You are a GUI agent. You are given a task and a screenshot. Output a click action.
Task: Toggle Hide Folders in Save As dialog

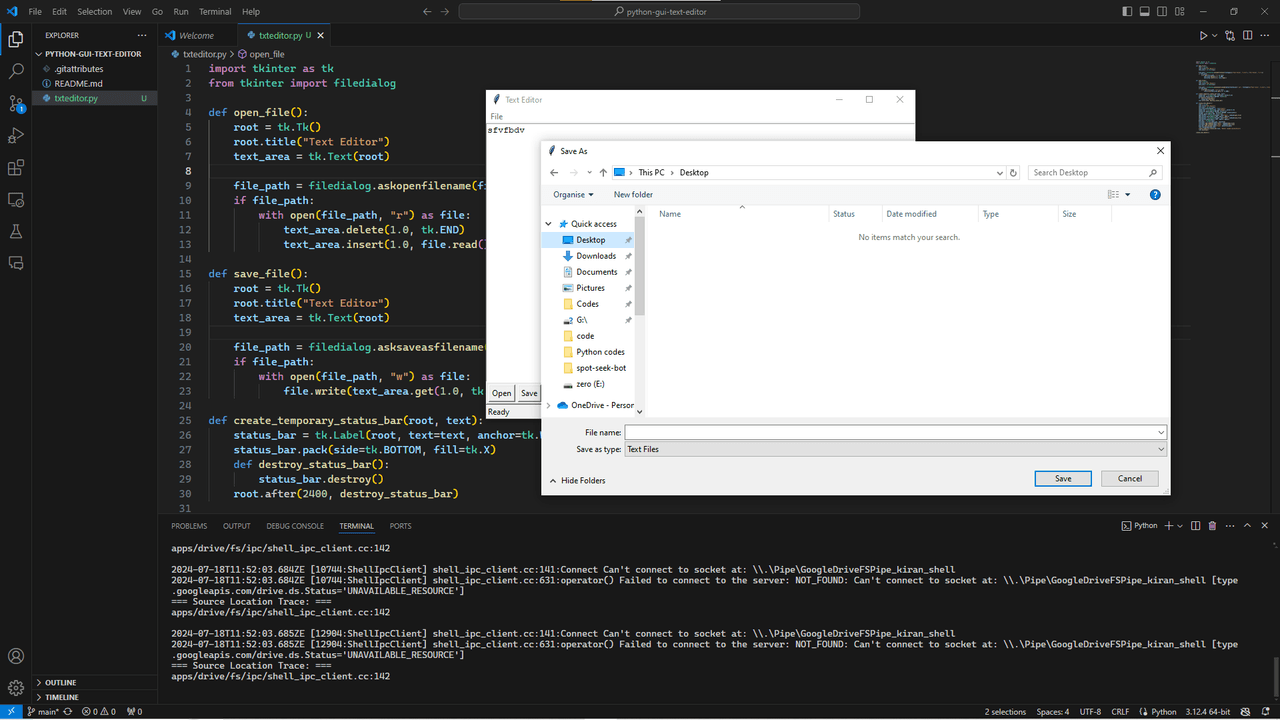pyautogui.click(x=577, y=481)
